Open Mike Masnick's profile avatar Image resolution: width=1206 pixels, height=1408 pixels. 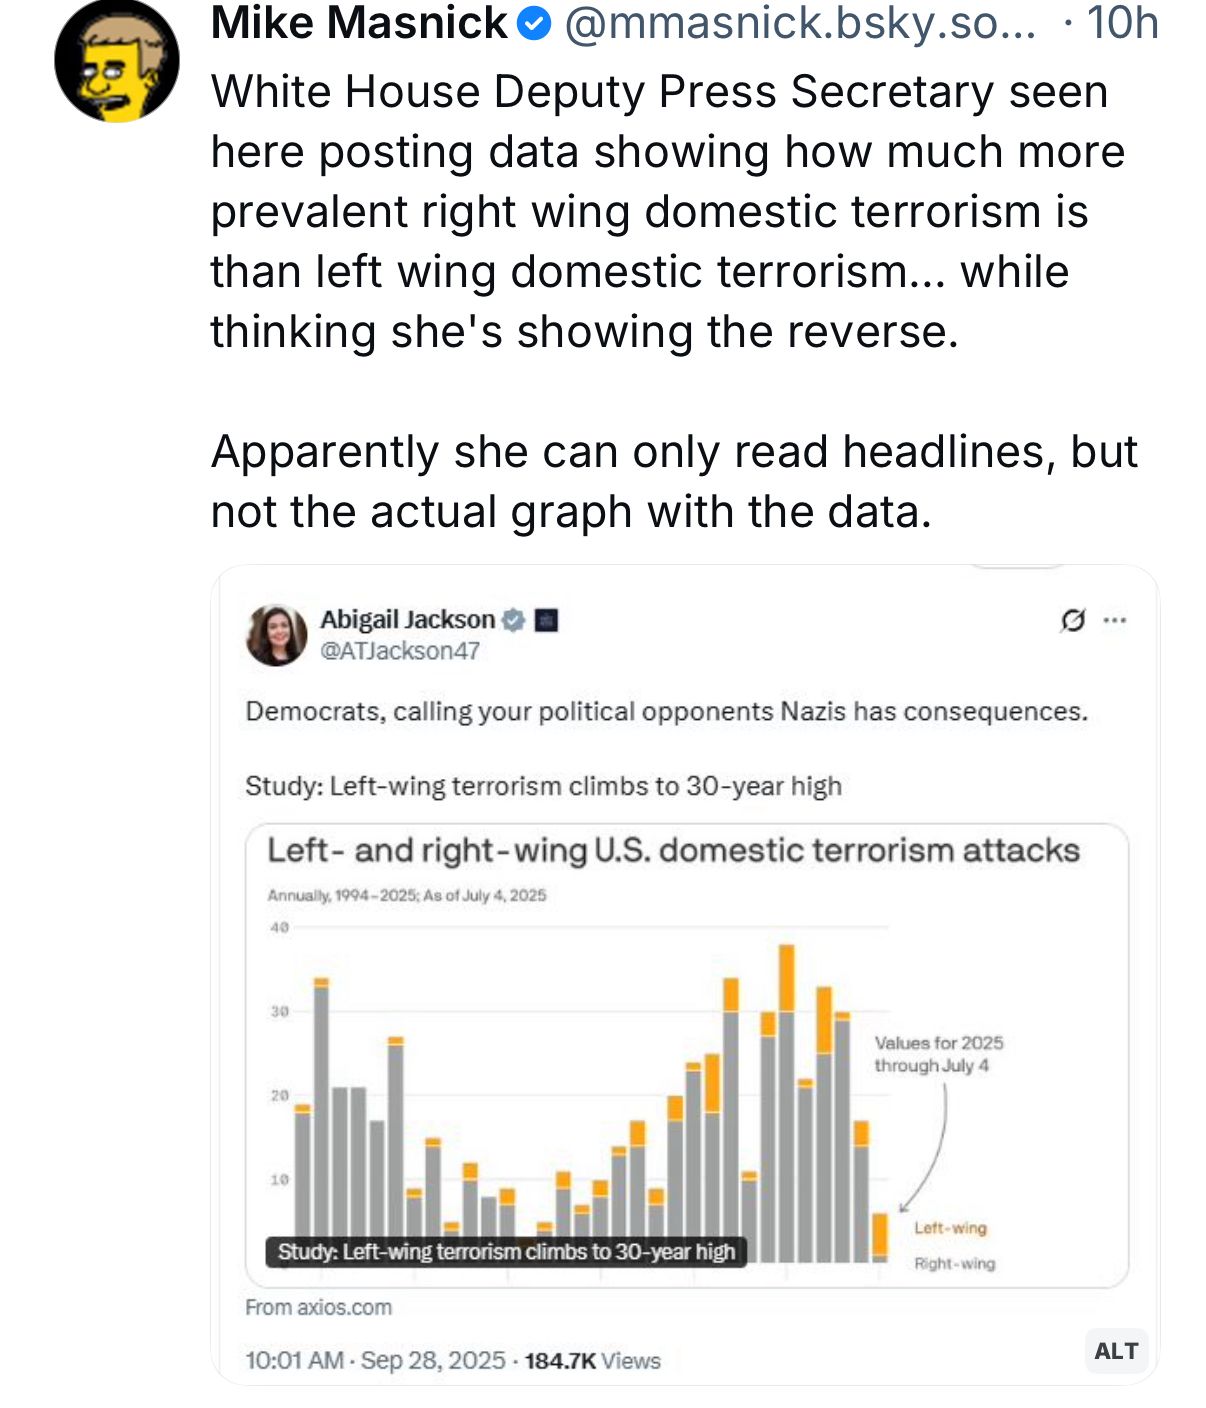pyautogui.click(x=117, y=61)
